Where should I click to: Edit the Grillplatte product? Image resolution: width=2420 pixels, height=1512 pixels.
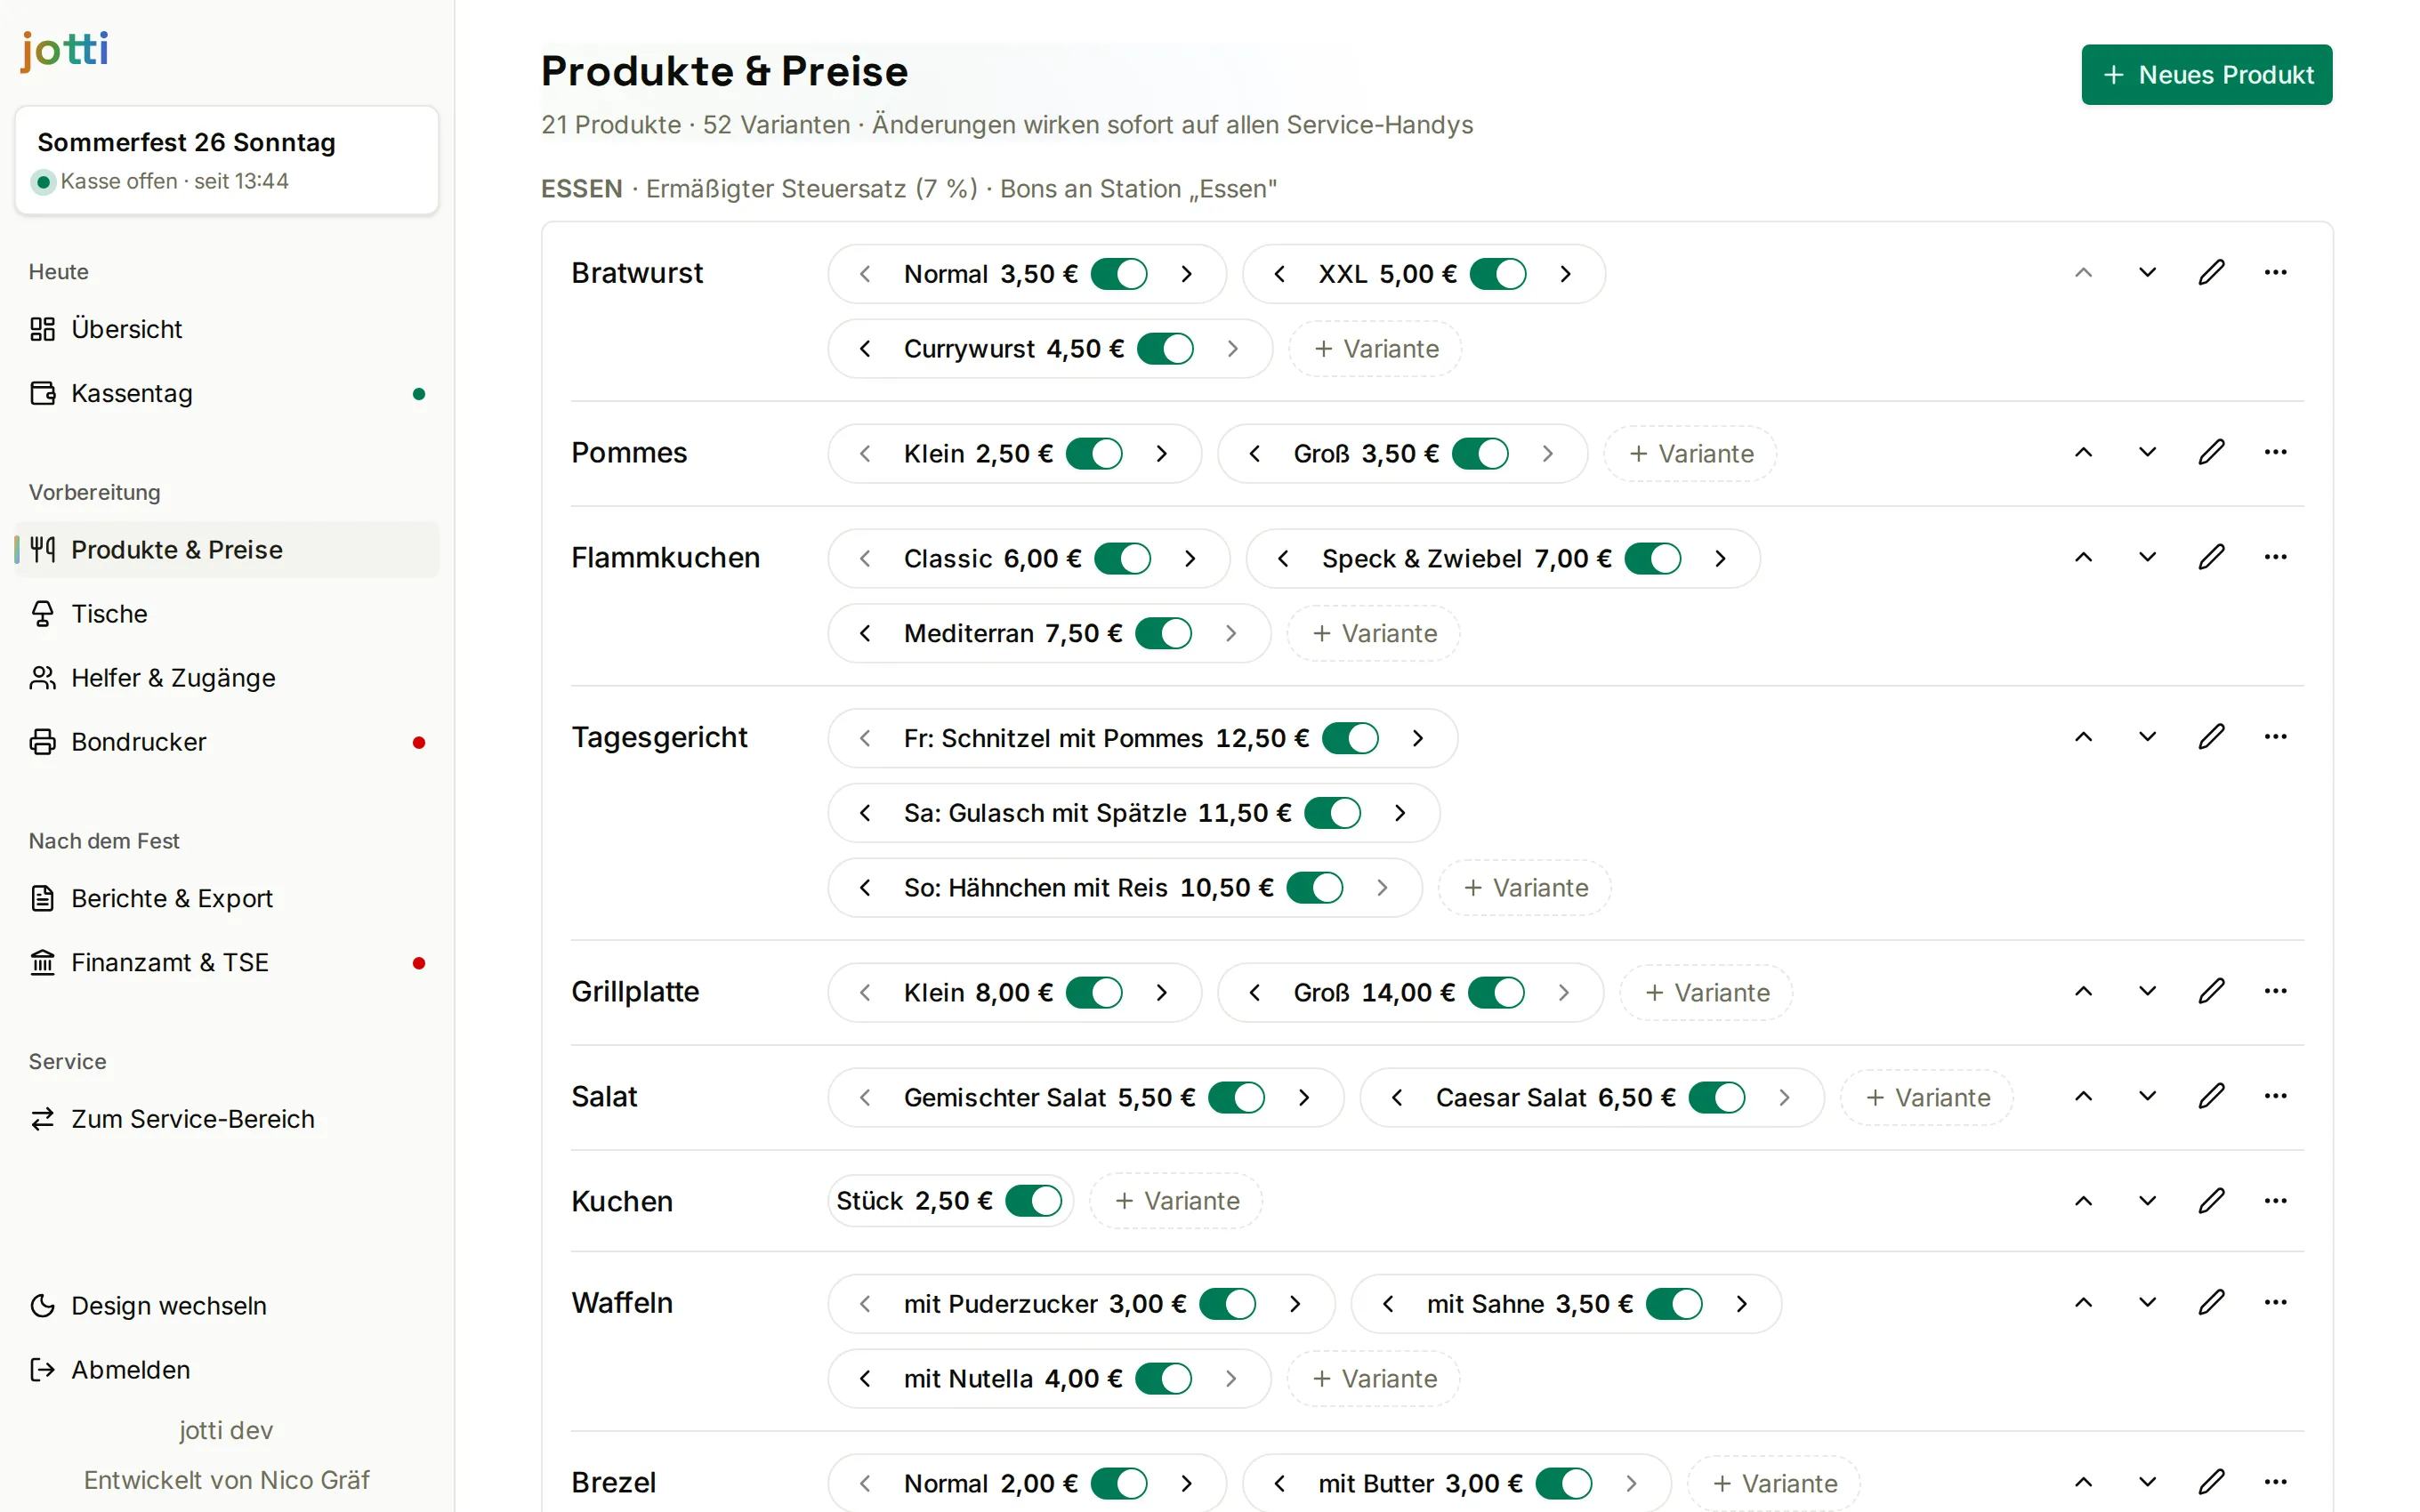(2211, 991)
